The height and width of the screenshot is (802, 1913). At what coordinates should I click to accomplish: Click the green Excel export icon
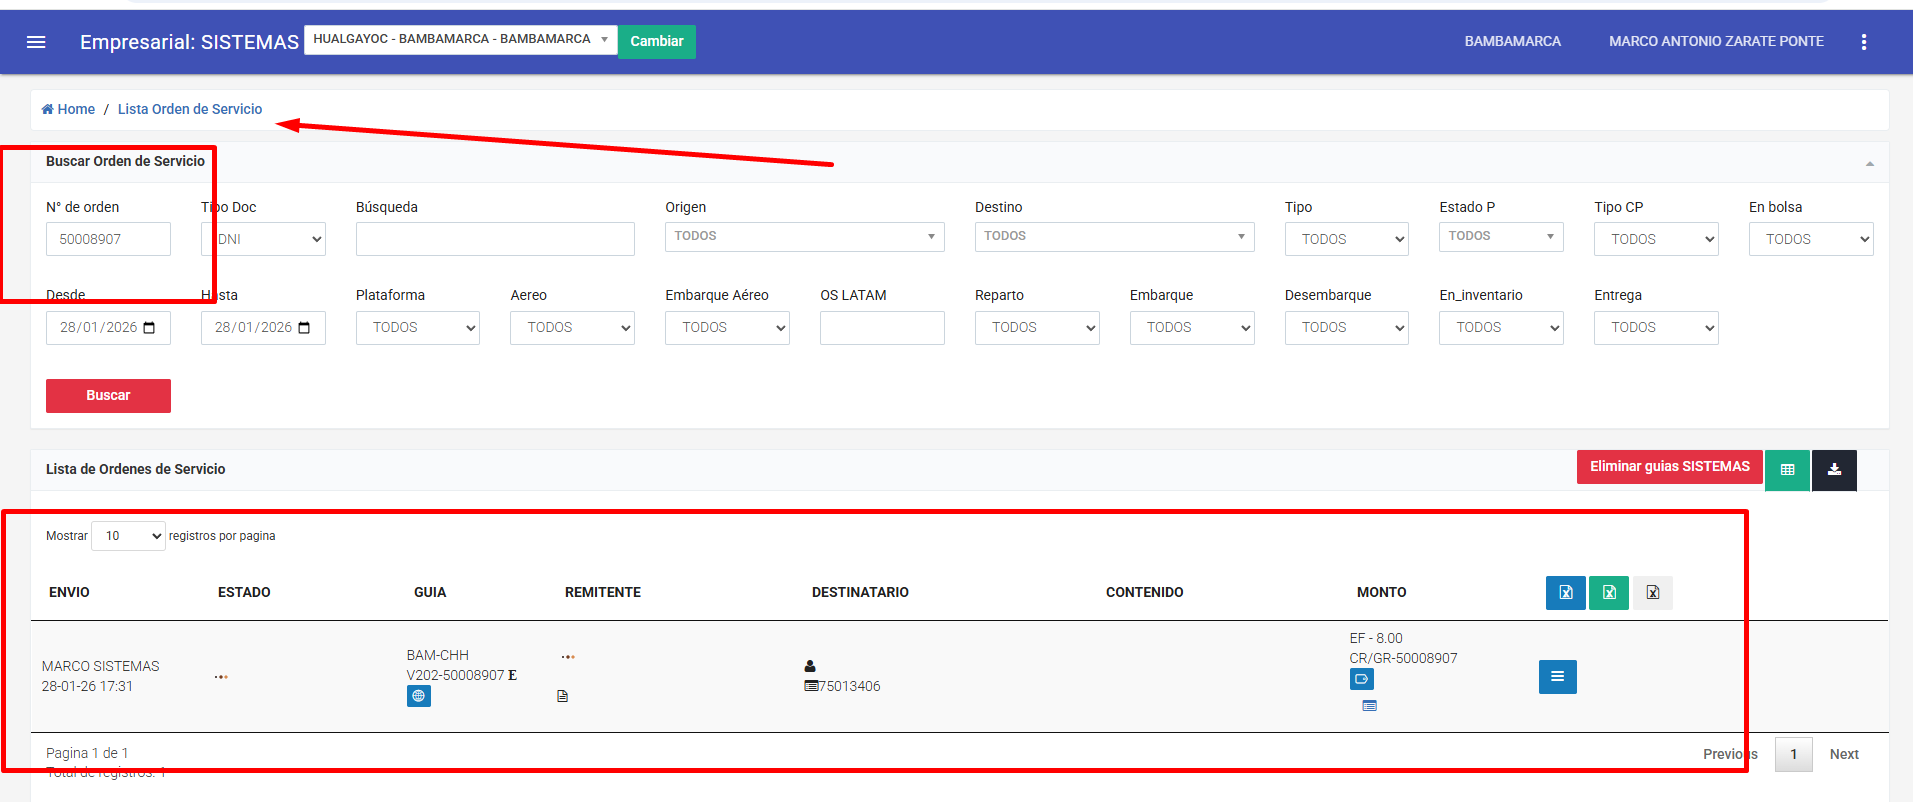pos(1609,593)
